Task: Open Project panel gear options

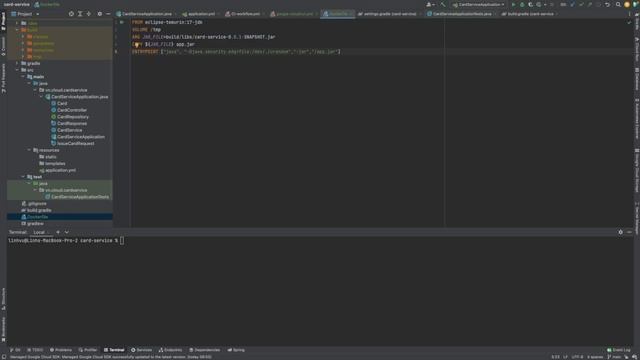Action: [x=100, y=14]
